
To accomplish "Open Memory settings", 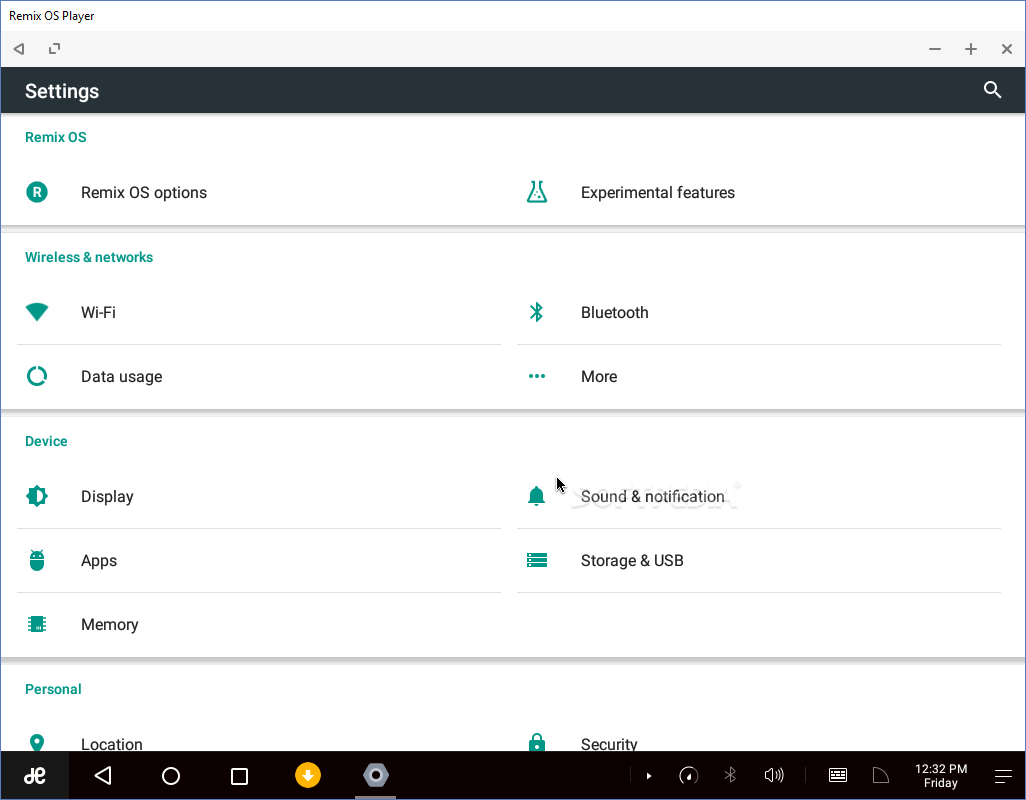I will tap(258, 625).
